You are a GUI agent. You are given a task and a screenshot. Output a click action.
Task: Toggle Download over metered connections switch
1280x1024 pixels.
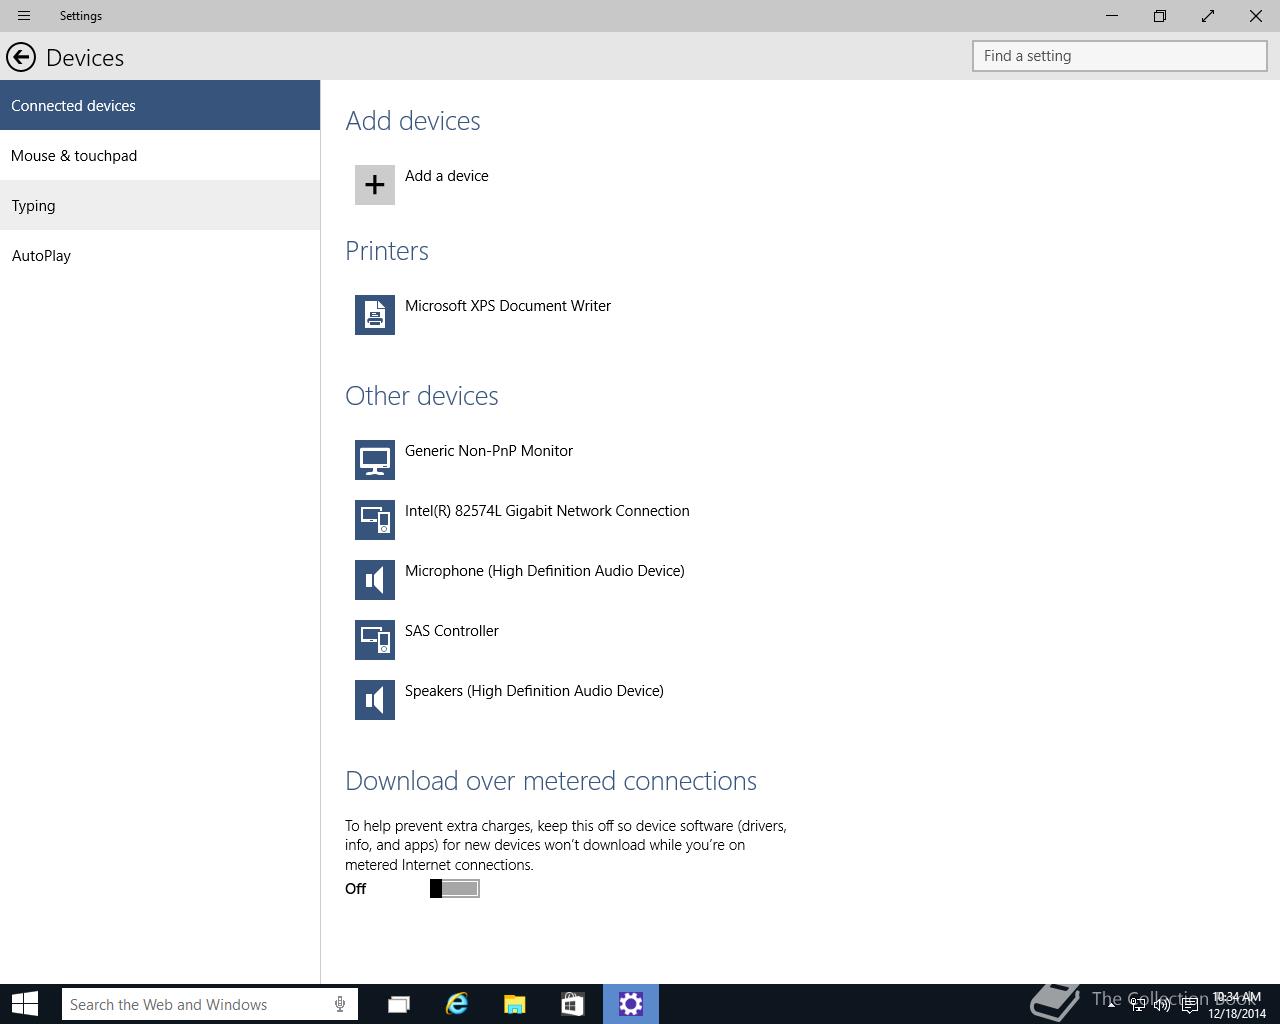455,888
